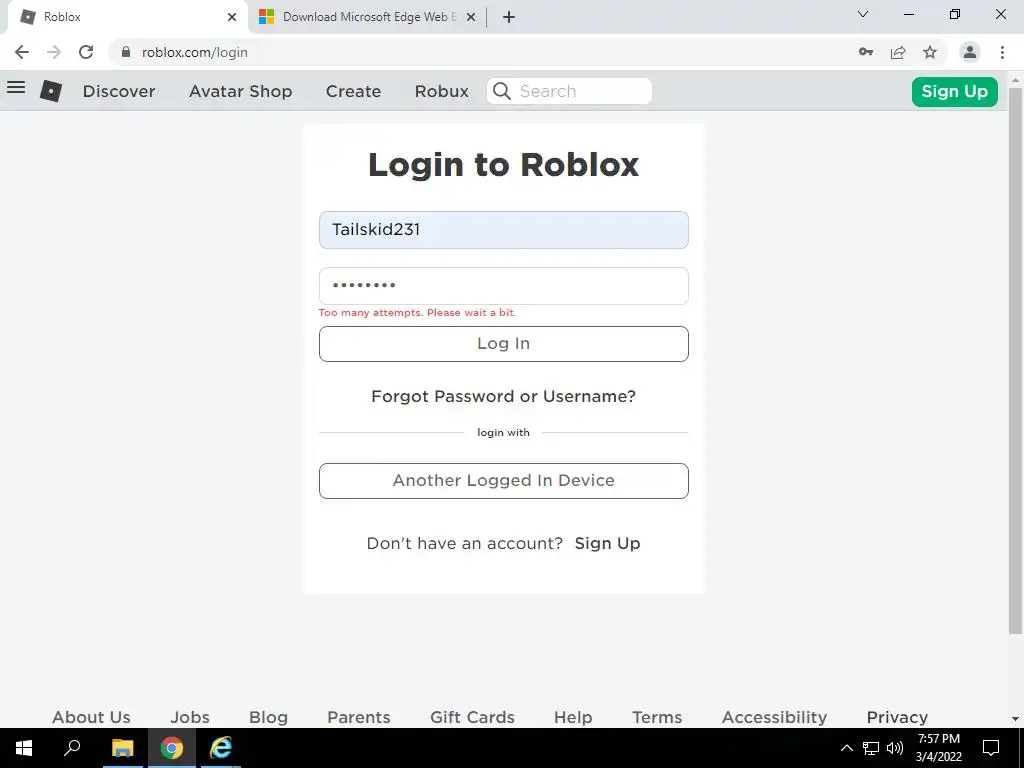1024x768 pixels.
Task: Reload the page with refresh icon
Action: pos(86,52)
